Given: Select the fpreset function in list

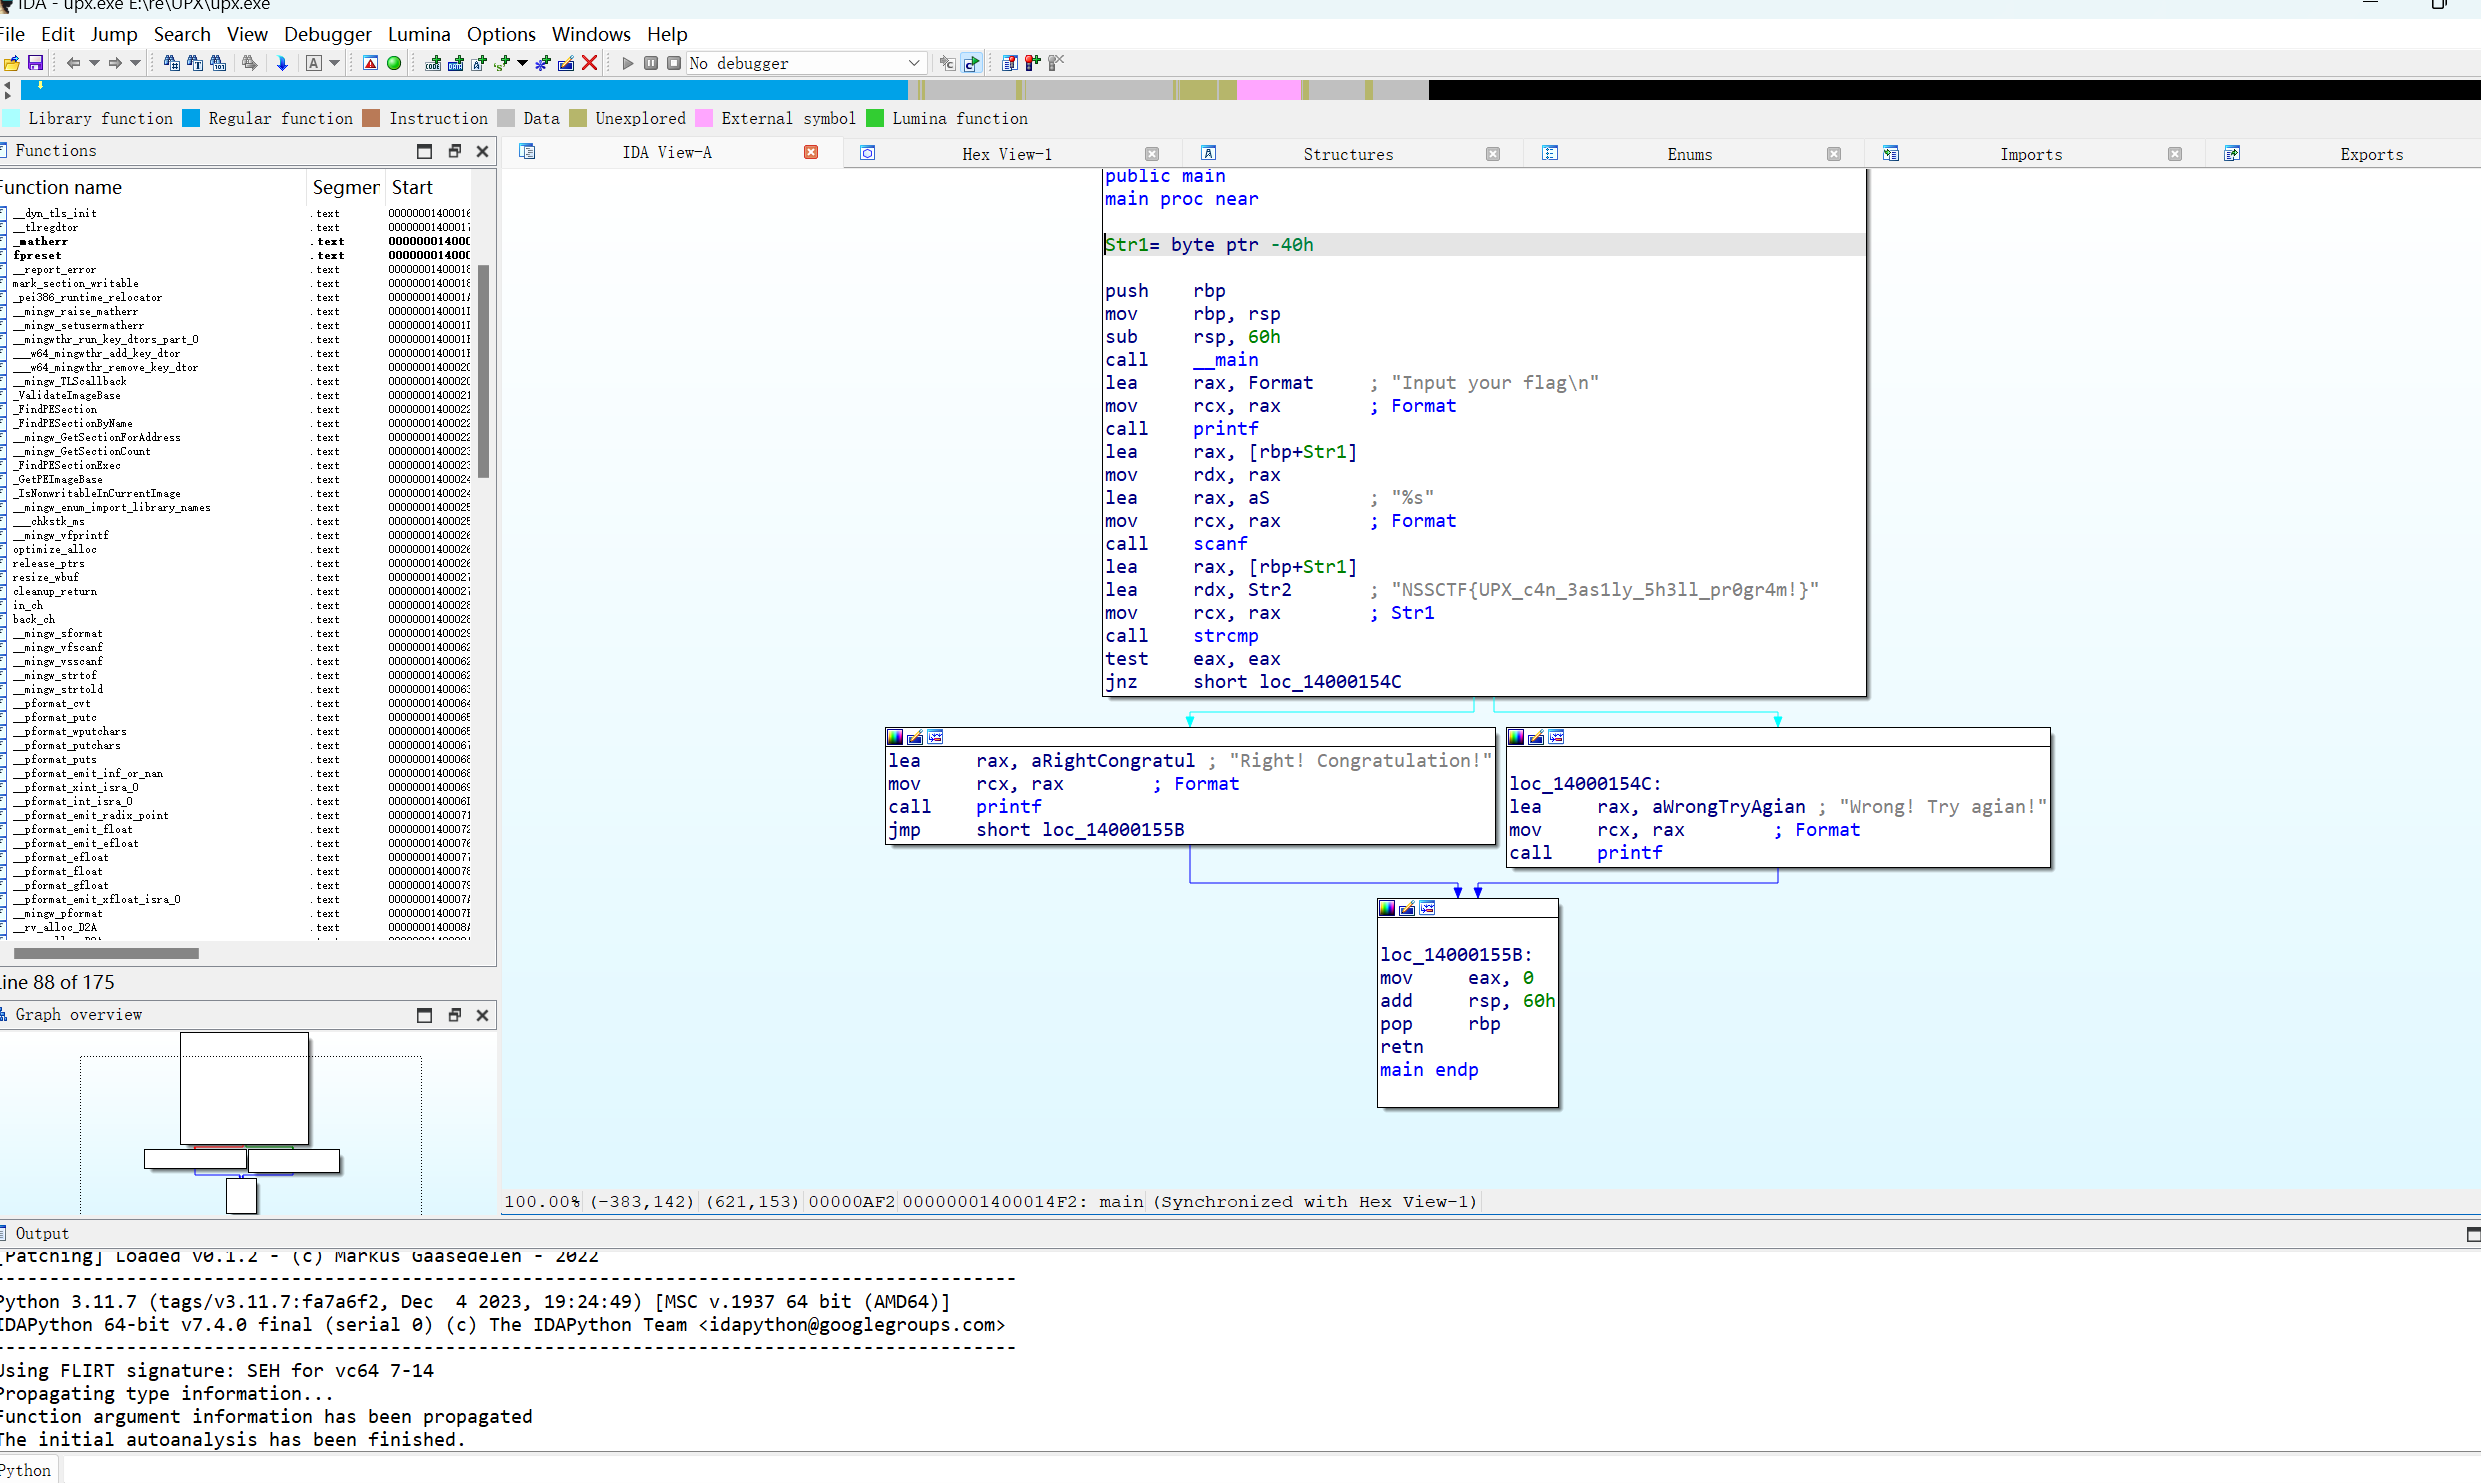Looking at the screenshot, I should (38, 255).
